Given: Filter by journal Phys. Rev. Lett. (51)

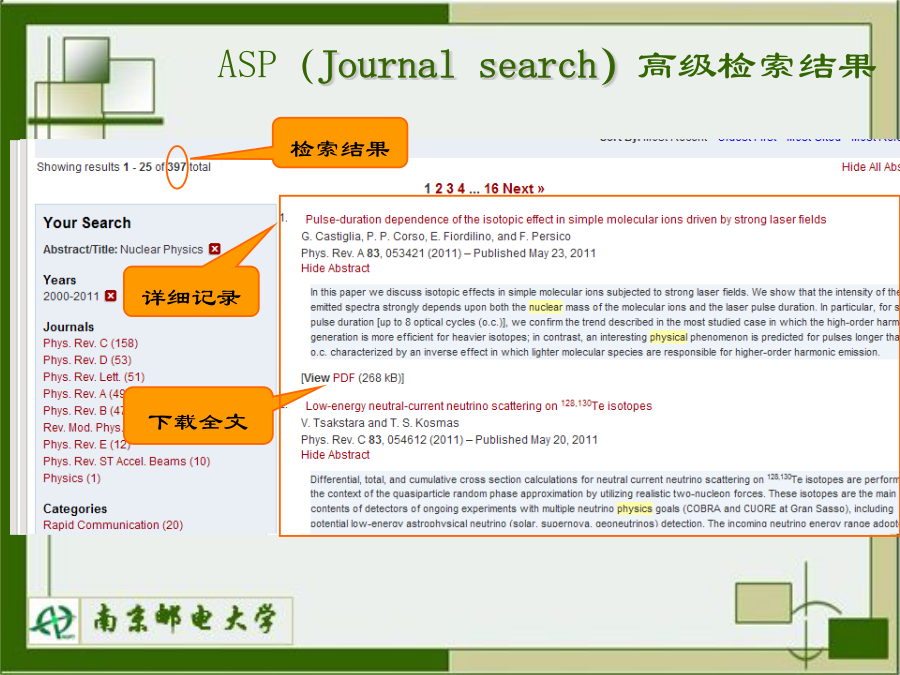Looking at the screenshot, I should 94,377.
